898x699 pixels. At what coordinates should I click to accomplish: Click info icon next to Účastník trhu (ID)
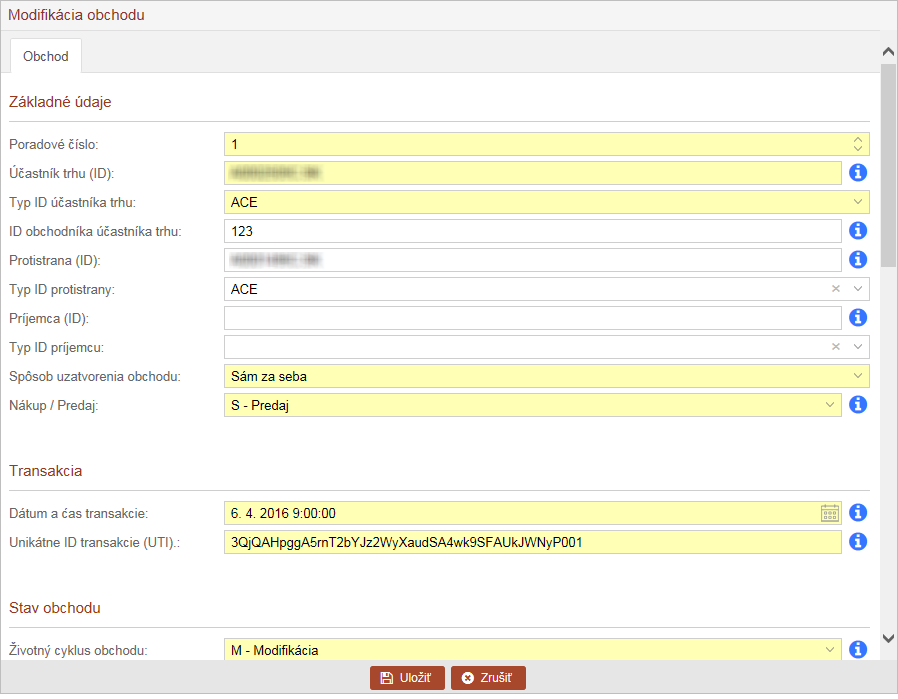857,172
